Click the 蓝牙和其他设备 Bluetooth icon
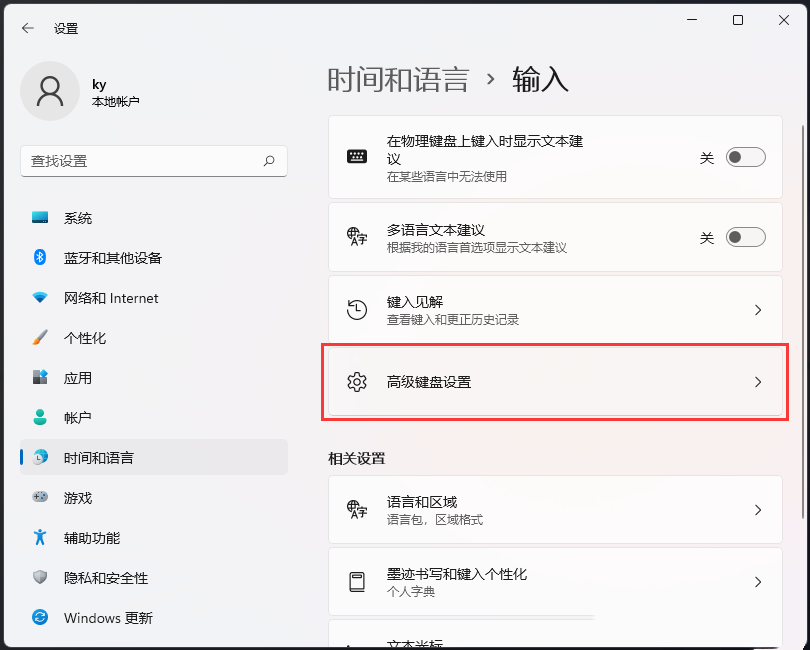Image resolution: width=810 pixels, height=650 pixels. click(x=40, y=258)
